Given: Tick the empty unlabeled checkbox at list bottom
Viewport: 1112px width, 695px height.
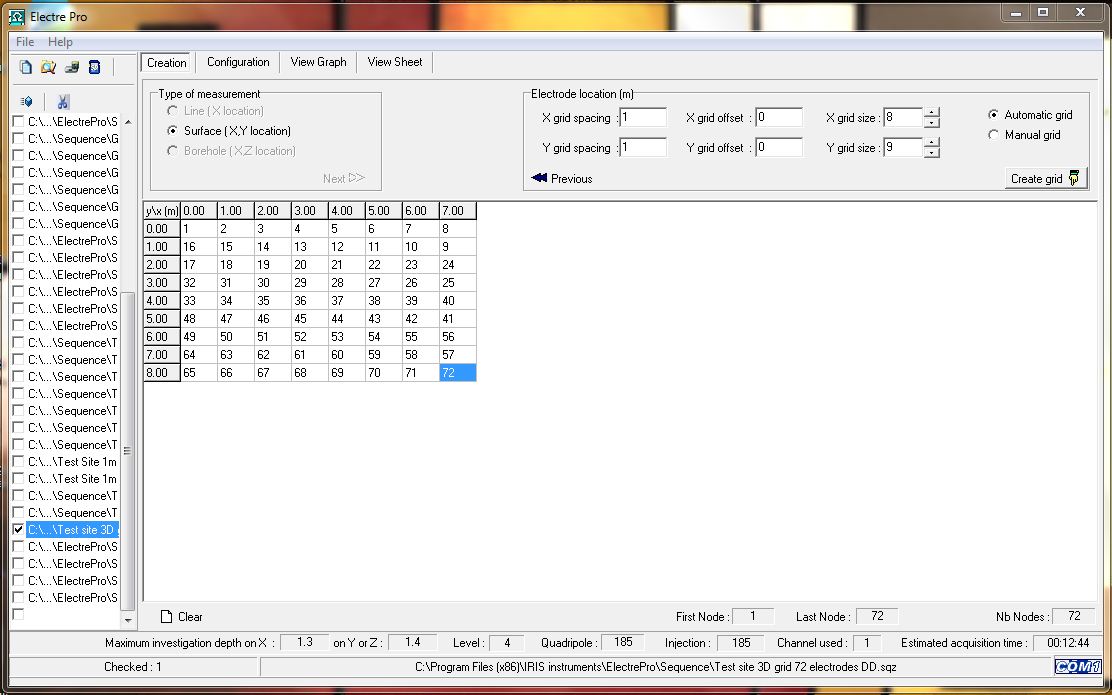Looking at the screenshot, I should pyautogui.click(x=18, y=614).
